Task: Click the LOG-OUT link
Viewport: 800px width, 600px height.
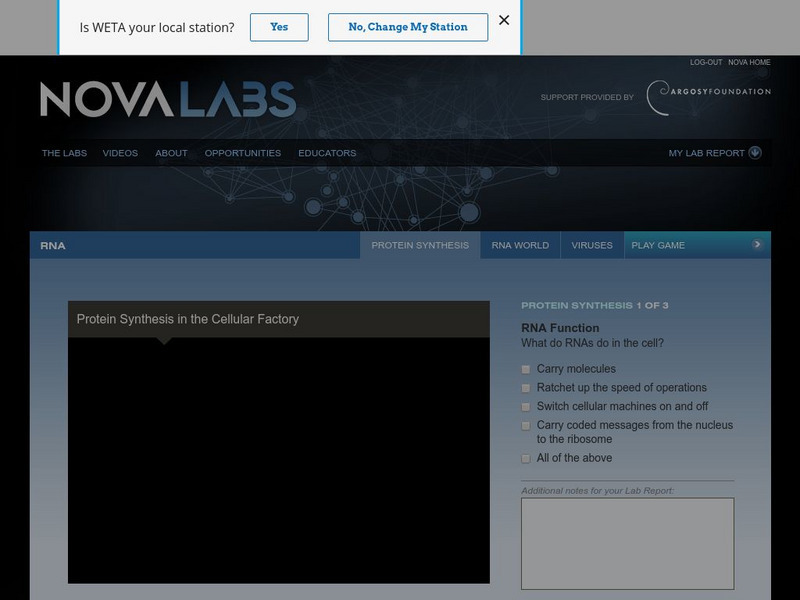Action: (x=706, y=62)
